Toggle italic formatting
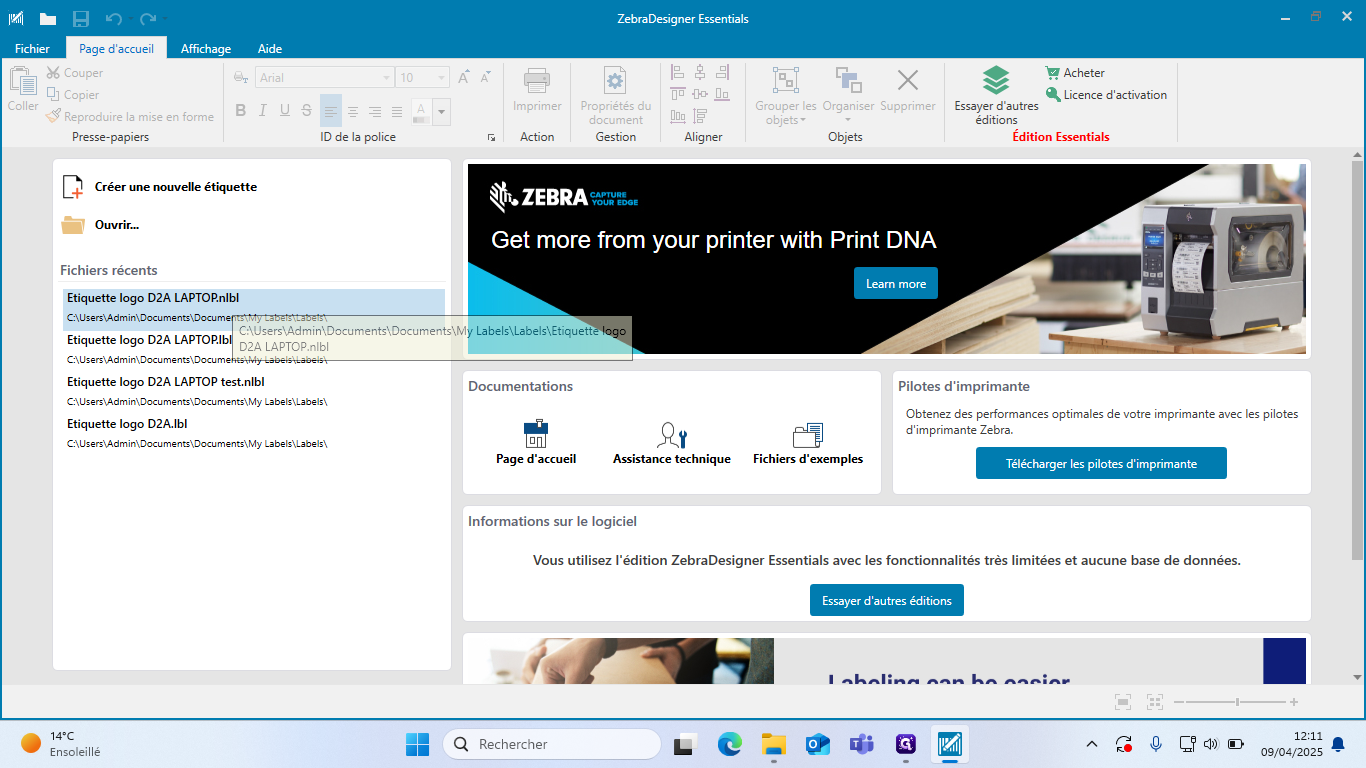1366x768 pixels. point(262,111)
